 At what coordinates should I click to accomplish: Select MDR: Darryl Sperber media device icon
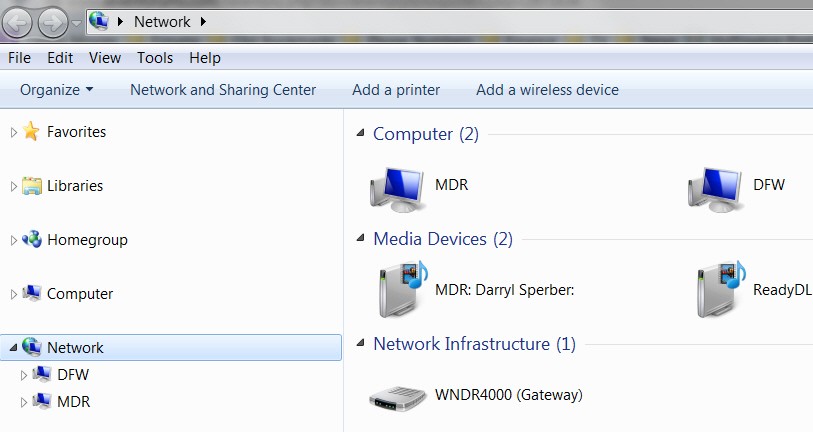tap(403, 289)
